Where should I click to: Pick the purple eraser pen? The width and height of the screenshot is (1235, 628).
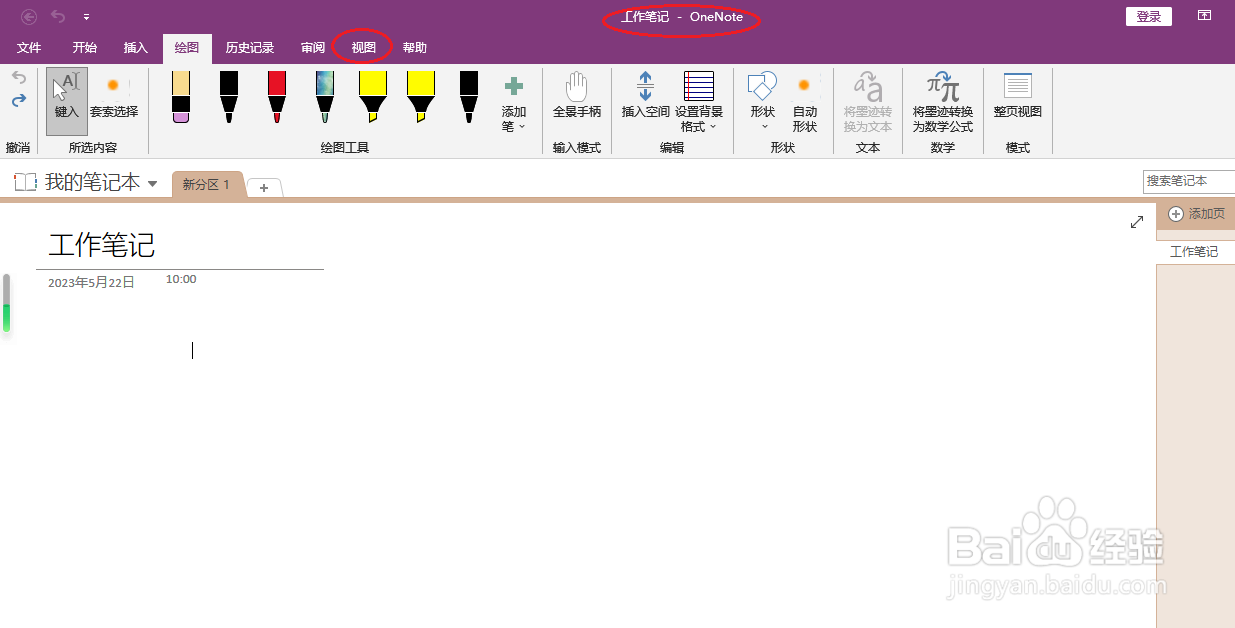(x=181, y=97)
